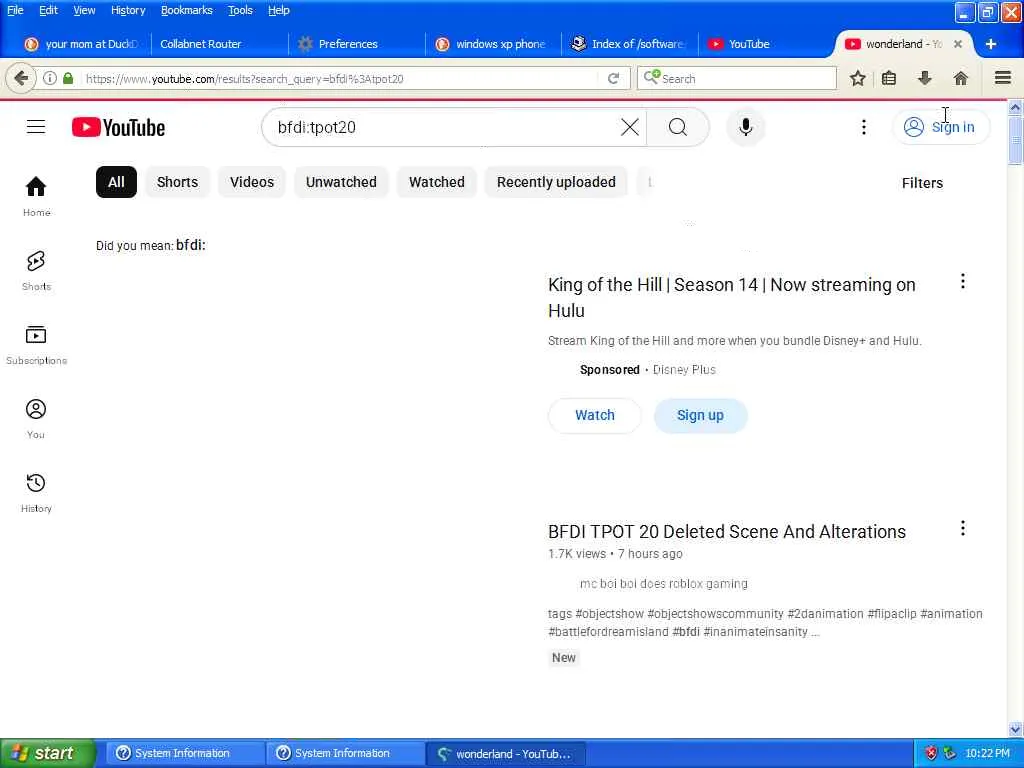Switch to first System Information taskbar window

tap(184, 753)
